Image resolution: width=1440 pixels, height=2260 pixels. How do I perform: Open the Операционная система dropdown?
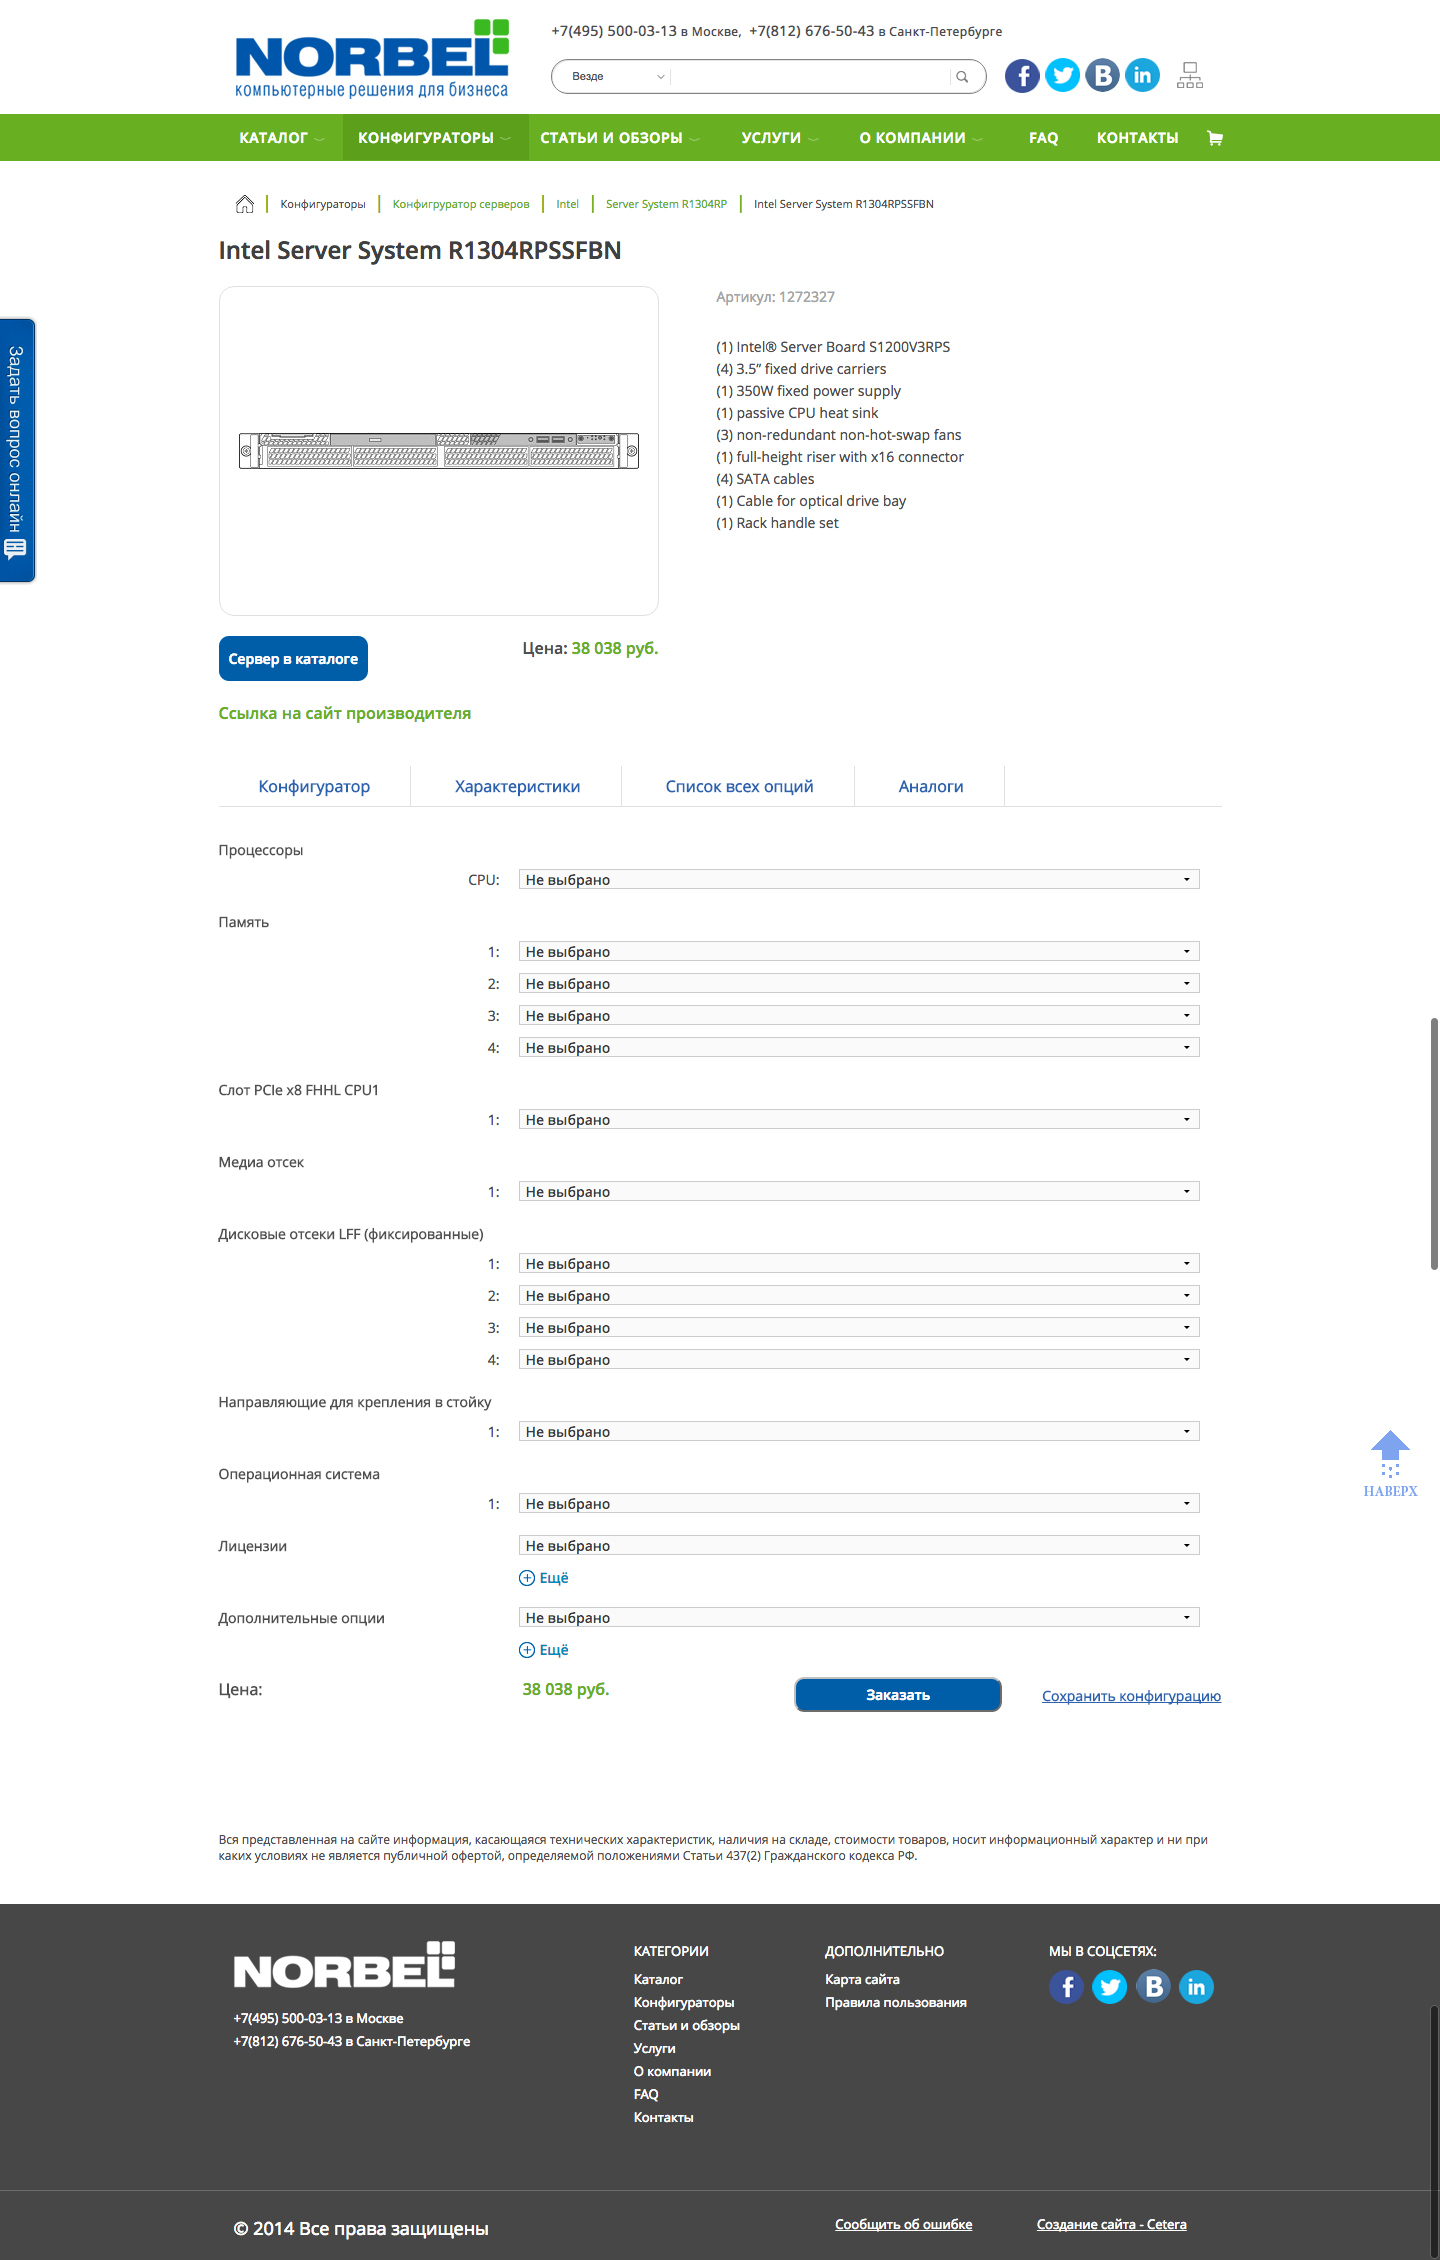click(x=858, y=1504)
